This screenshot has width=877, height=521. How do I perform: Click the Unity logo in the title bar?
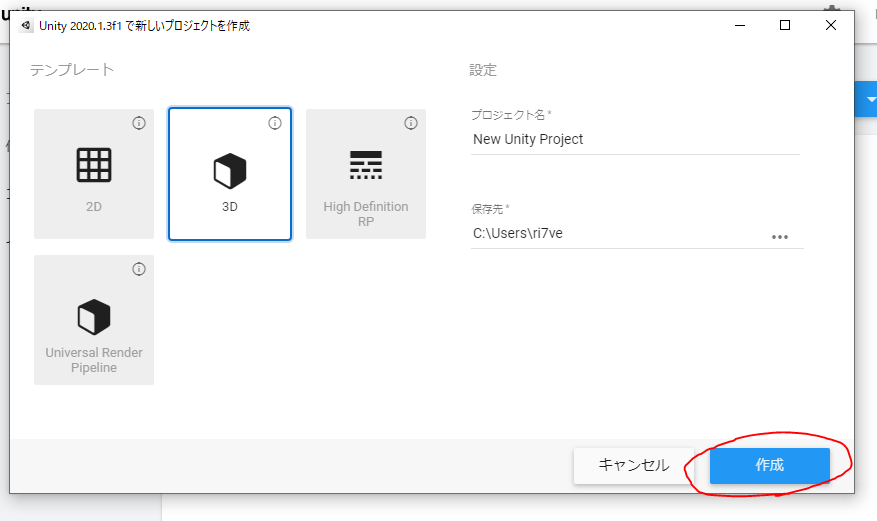tap(26, 25)
